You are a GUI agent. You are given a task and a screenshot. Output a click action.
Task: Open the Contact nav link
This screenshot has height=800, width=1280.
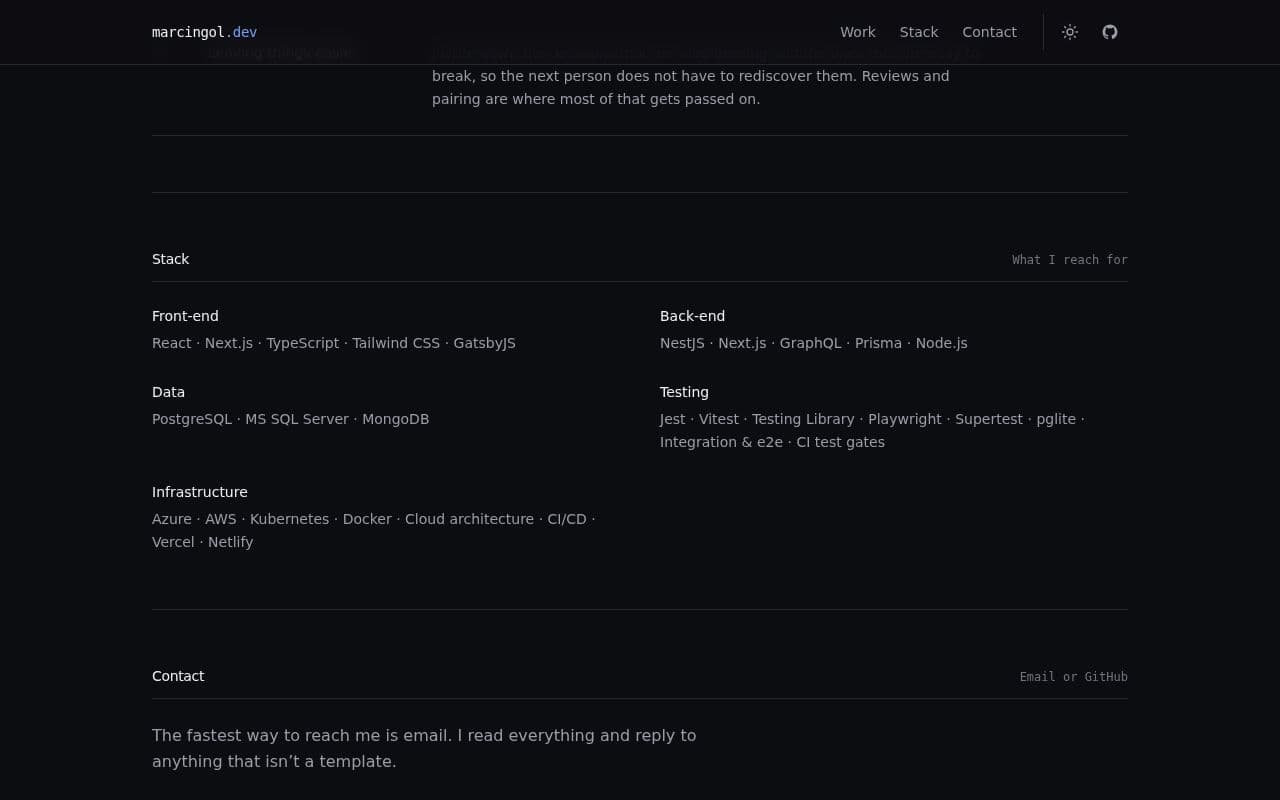[990, 32]
